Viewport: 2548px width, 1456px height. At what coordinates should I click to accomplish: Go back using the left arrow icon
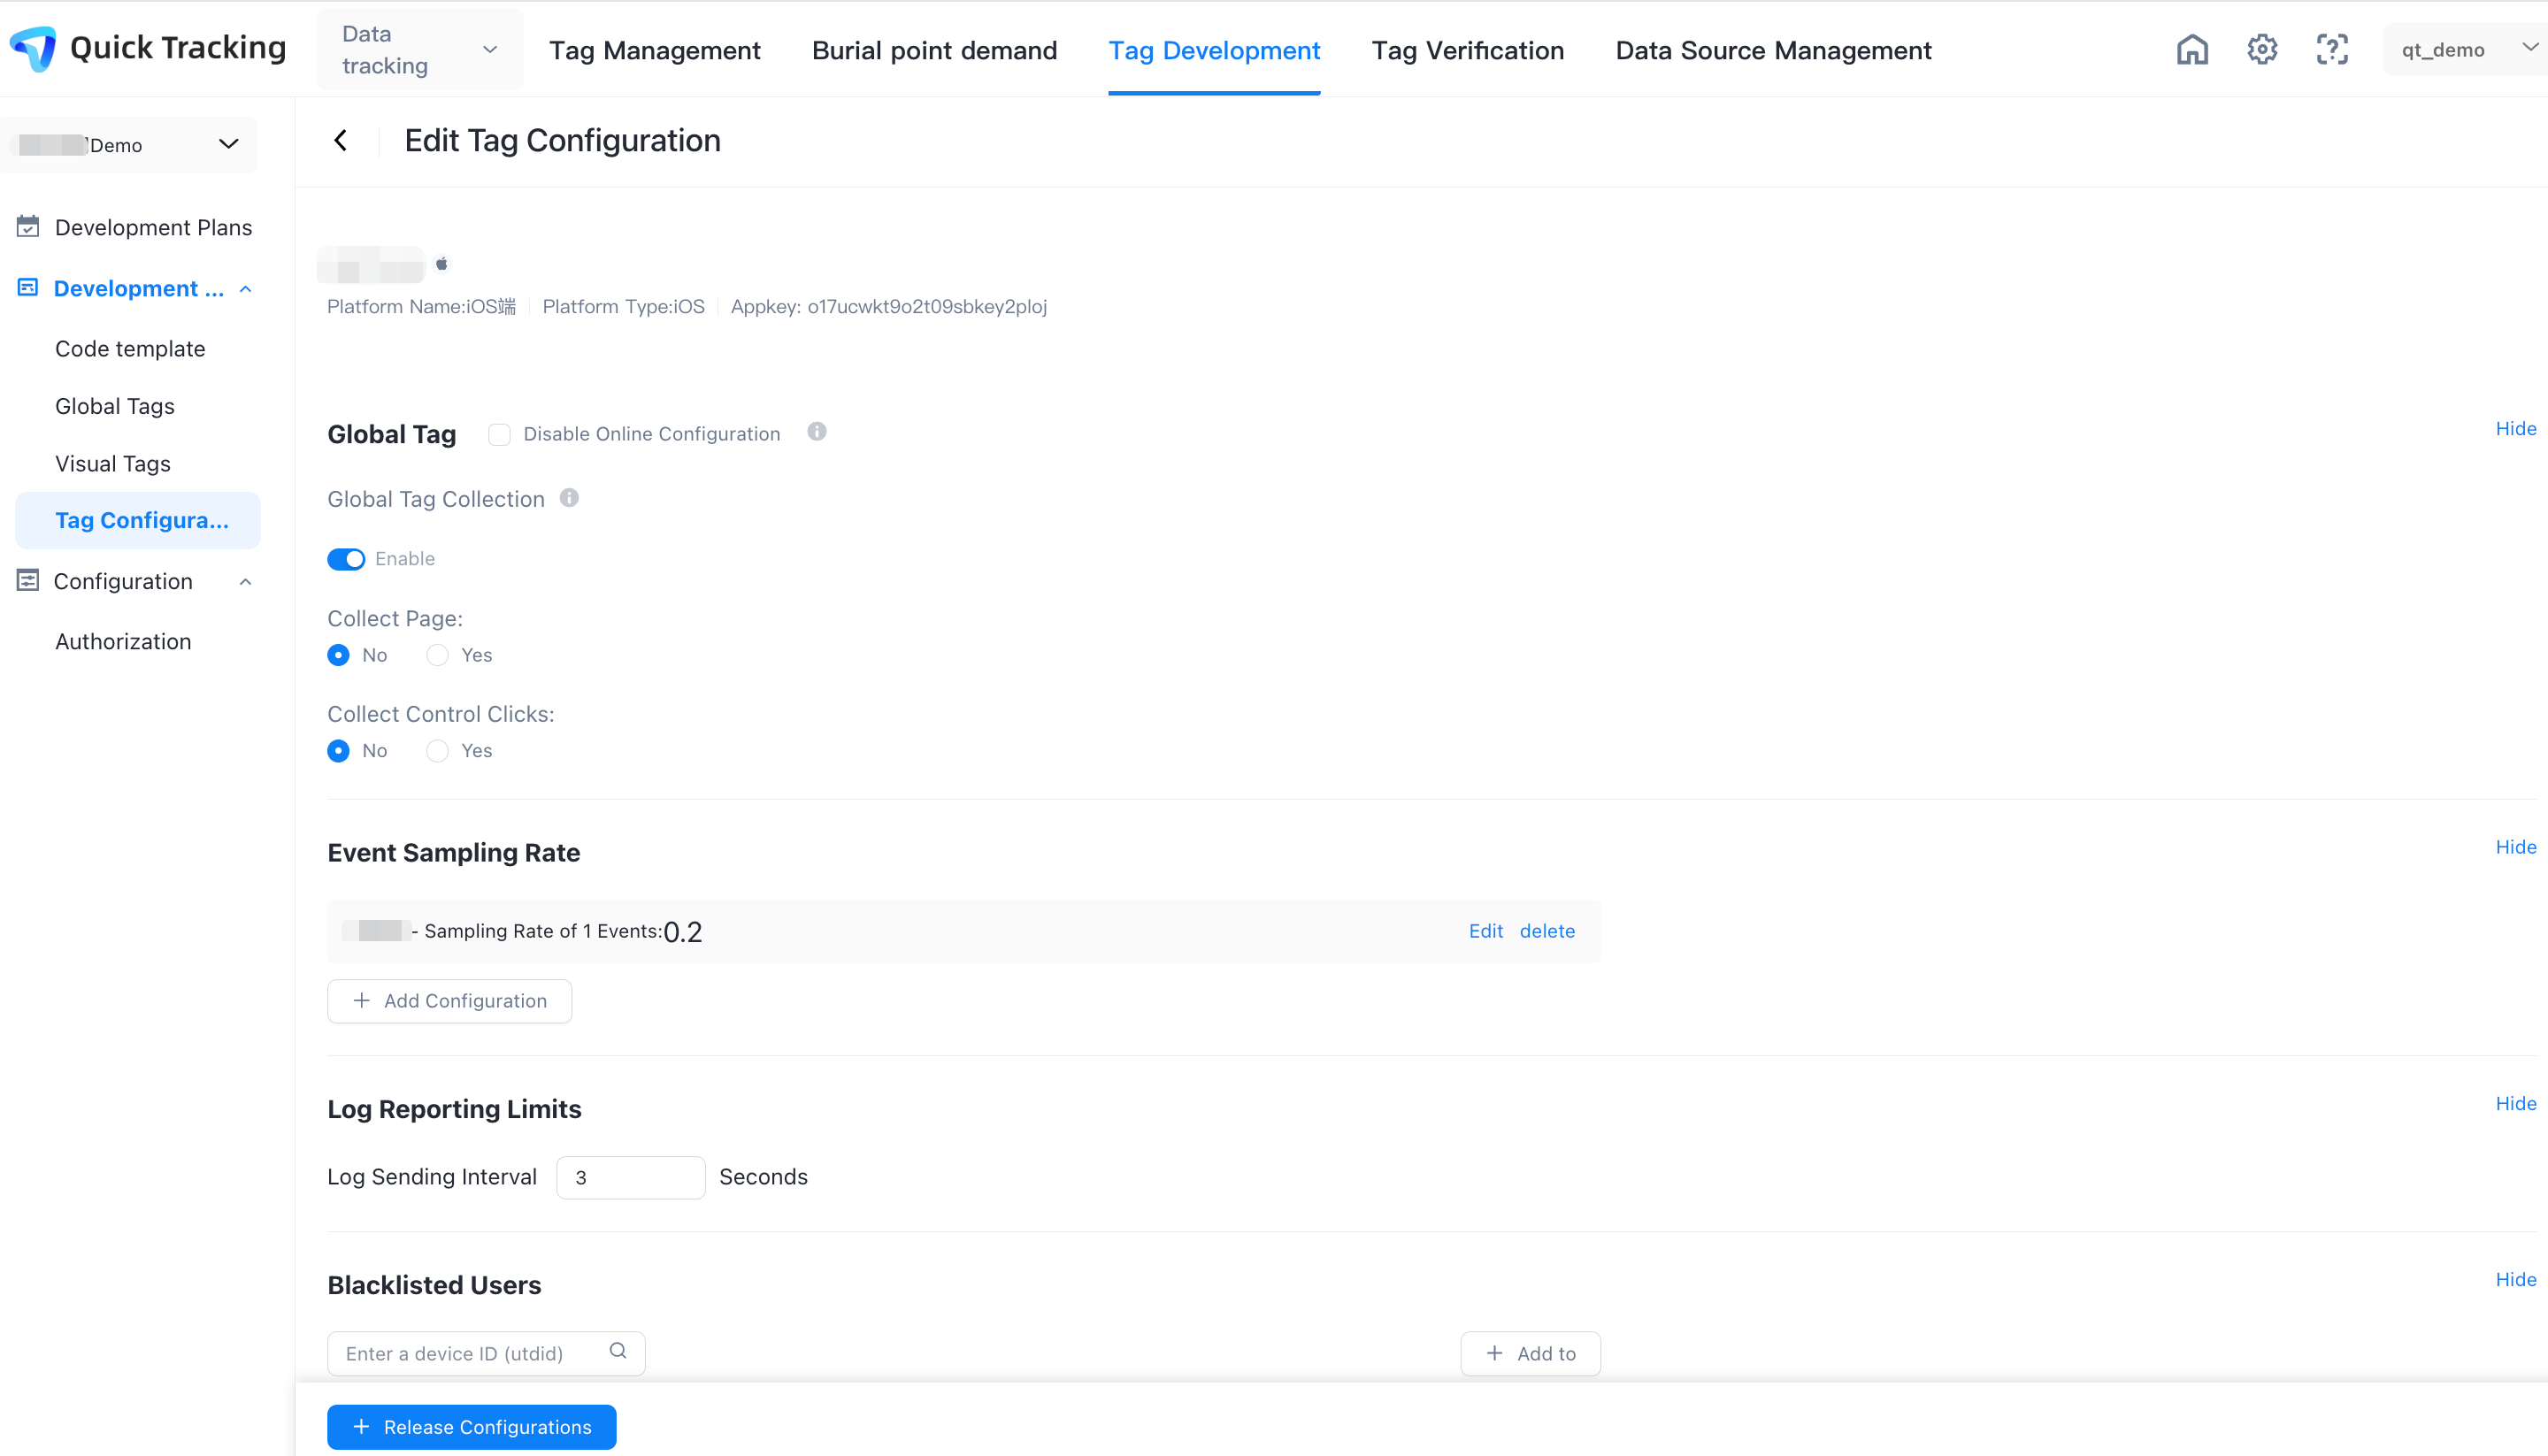click(x=341, y=141)
